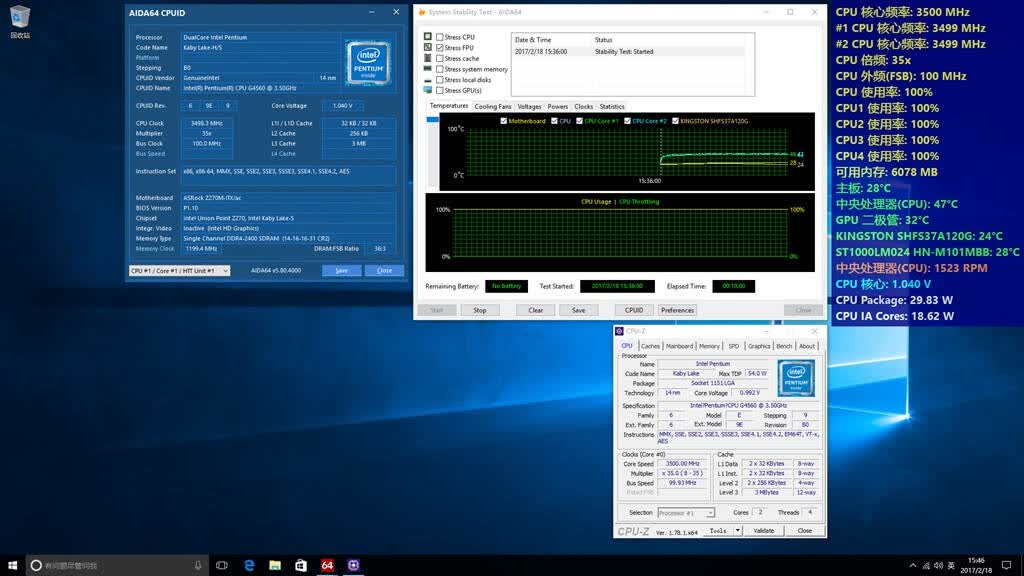This screenshot has height=576, width=1024.
Task: Launch Microsoft Edge from the taskbar
Action: 249,565
